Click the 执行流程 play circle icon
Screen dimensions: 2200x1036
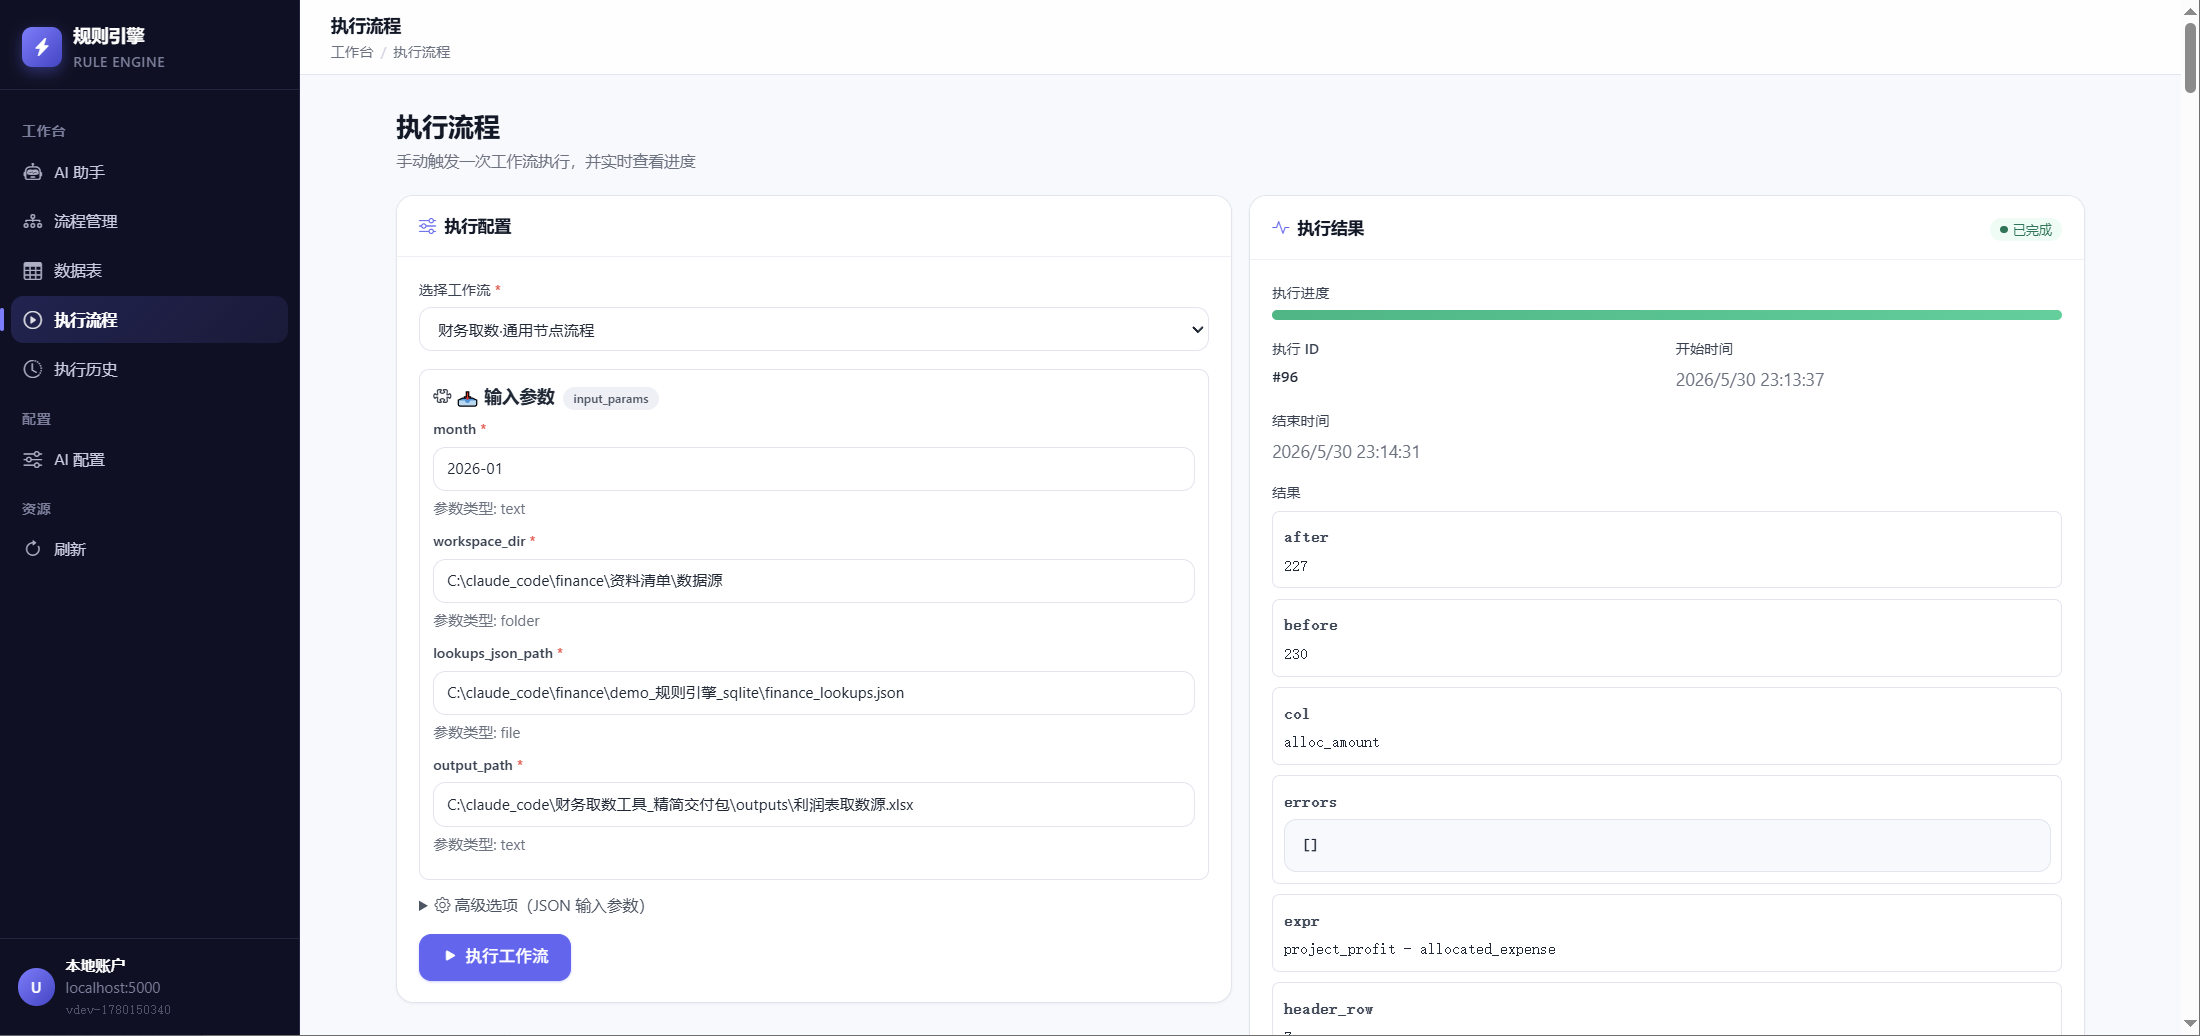(33, 320)
